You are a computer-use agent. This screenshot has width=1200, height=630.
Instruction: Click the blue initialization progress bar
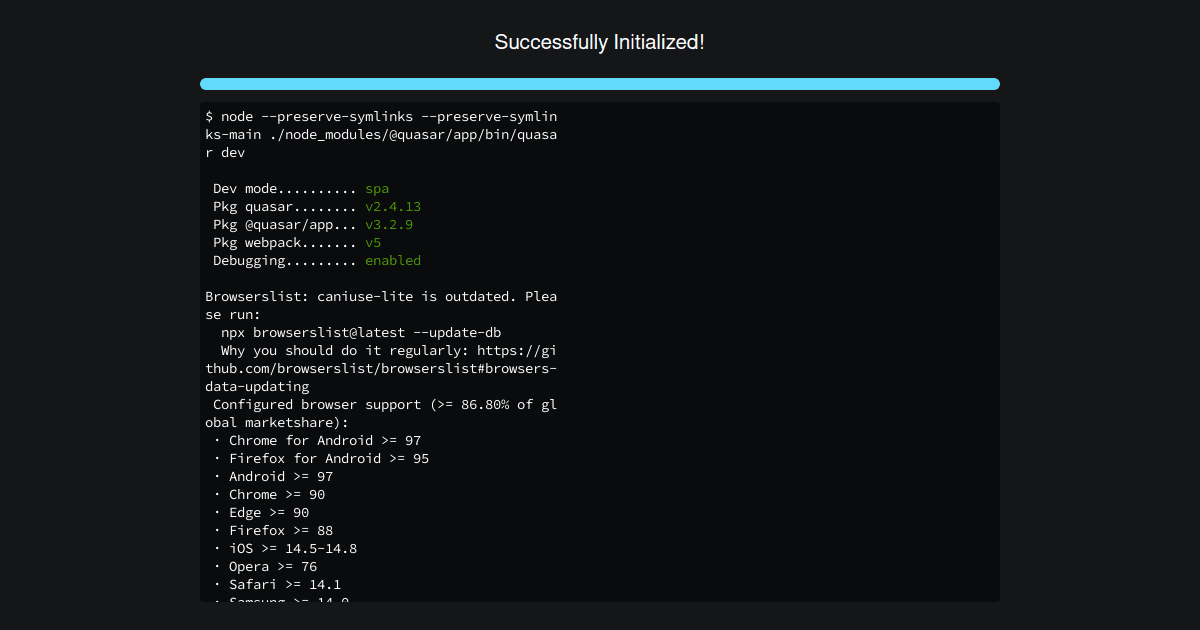point(600,84)
